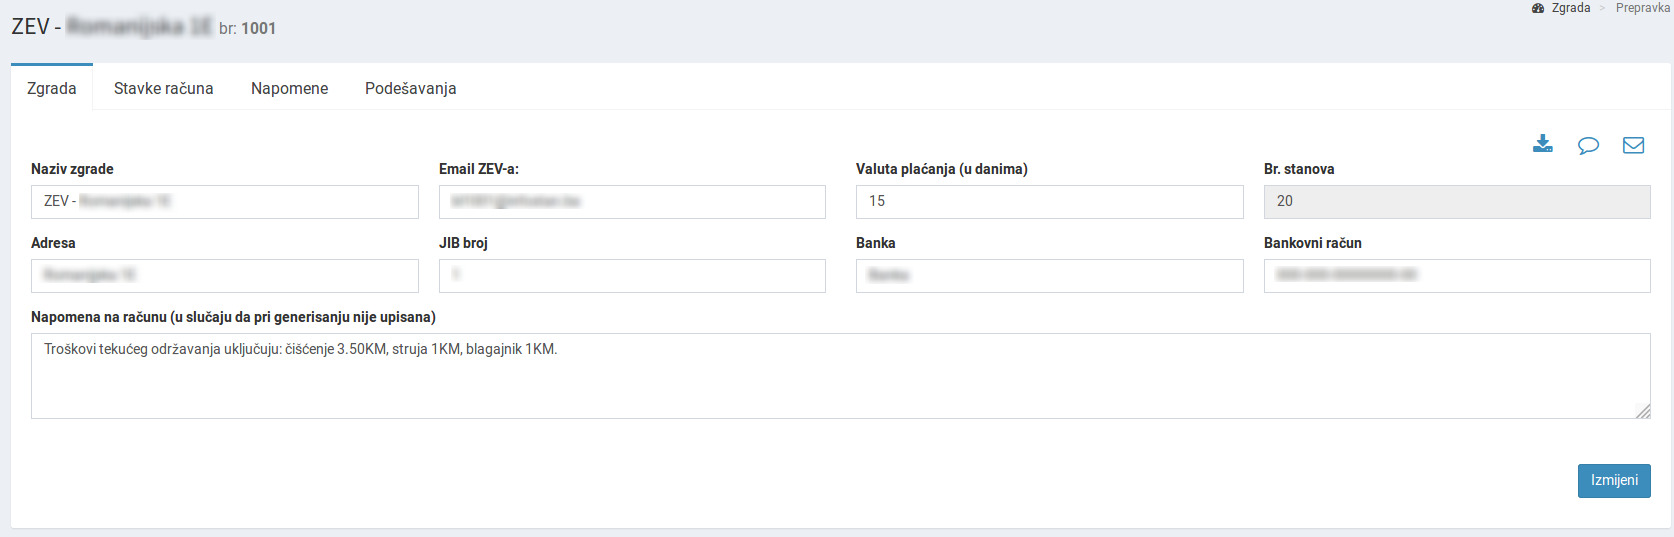
Task: Go to the Napomene tab
Action: [x=289, y=88]
